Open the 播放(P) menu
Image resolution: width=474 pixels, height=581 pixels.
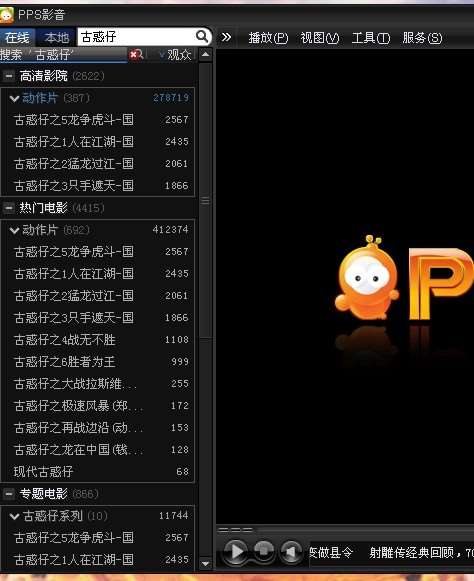pyautogui.click(x=268, y=38)
